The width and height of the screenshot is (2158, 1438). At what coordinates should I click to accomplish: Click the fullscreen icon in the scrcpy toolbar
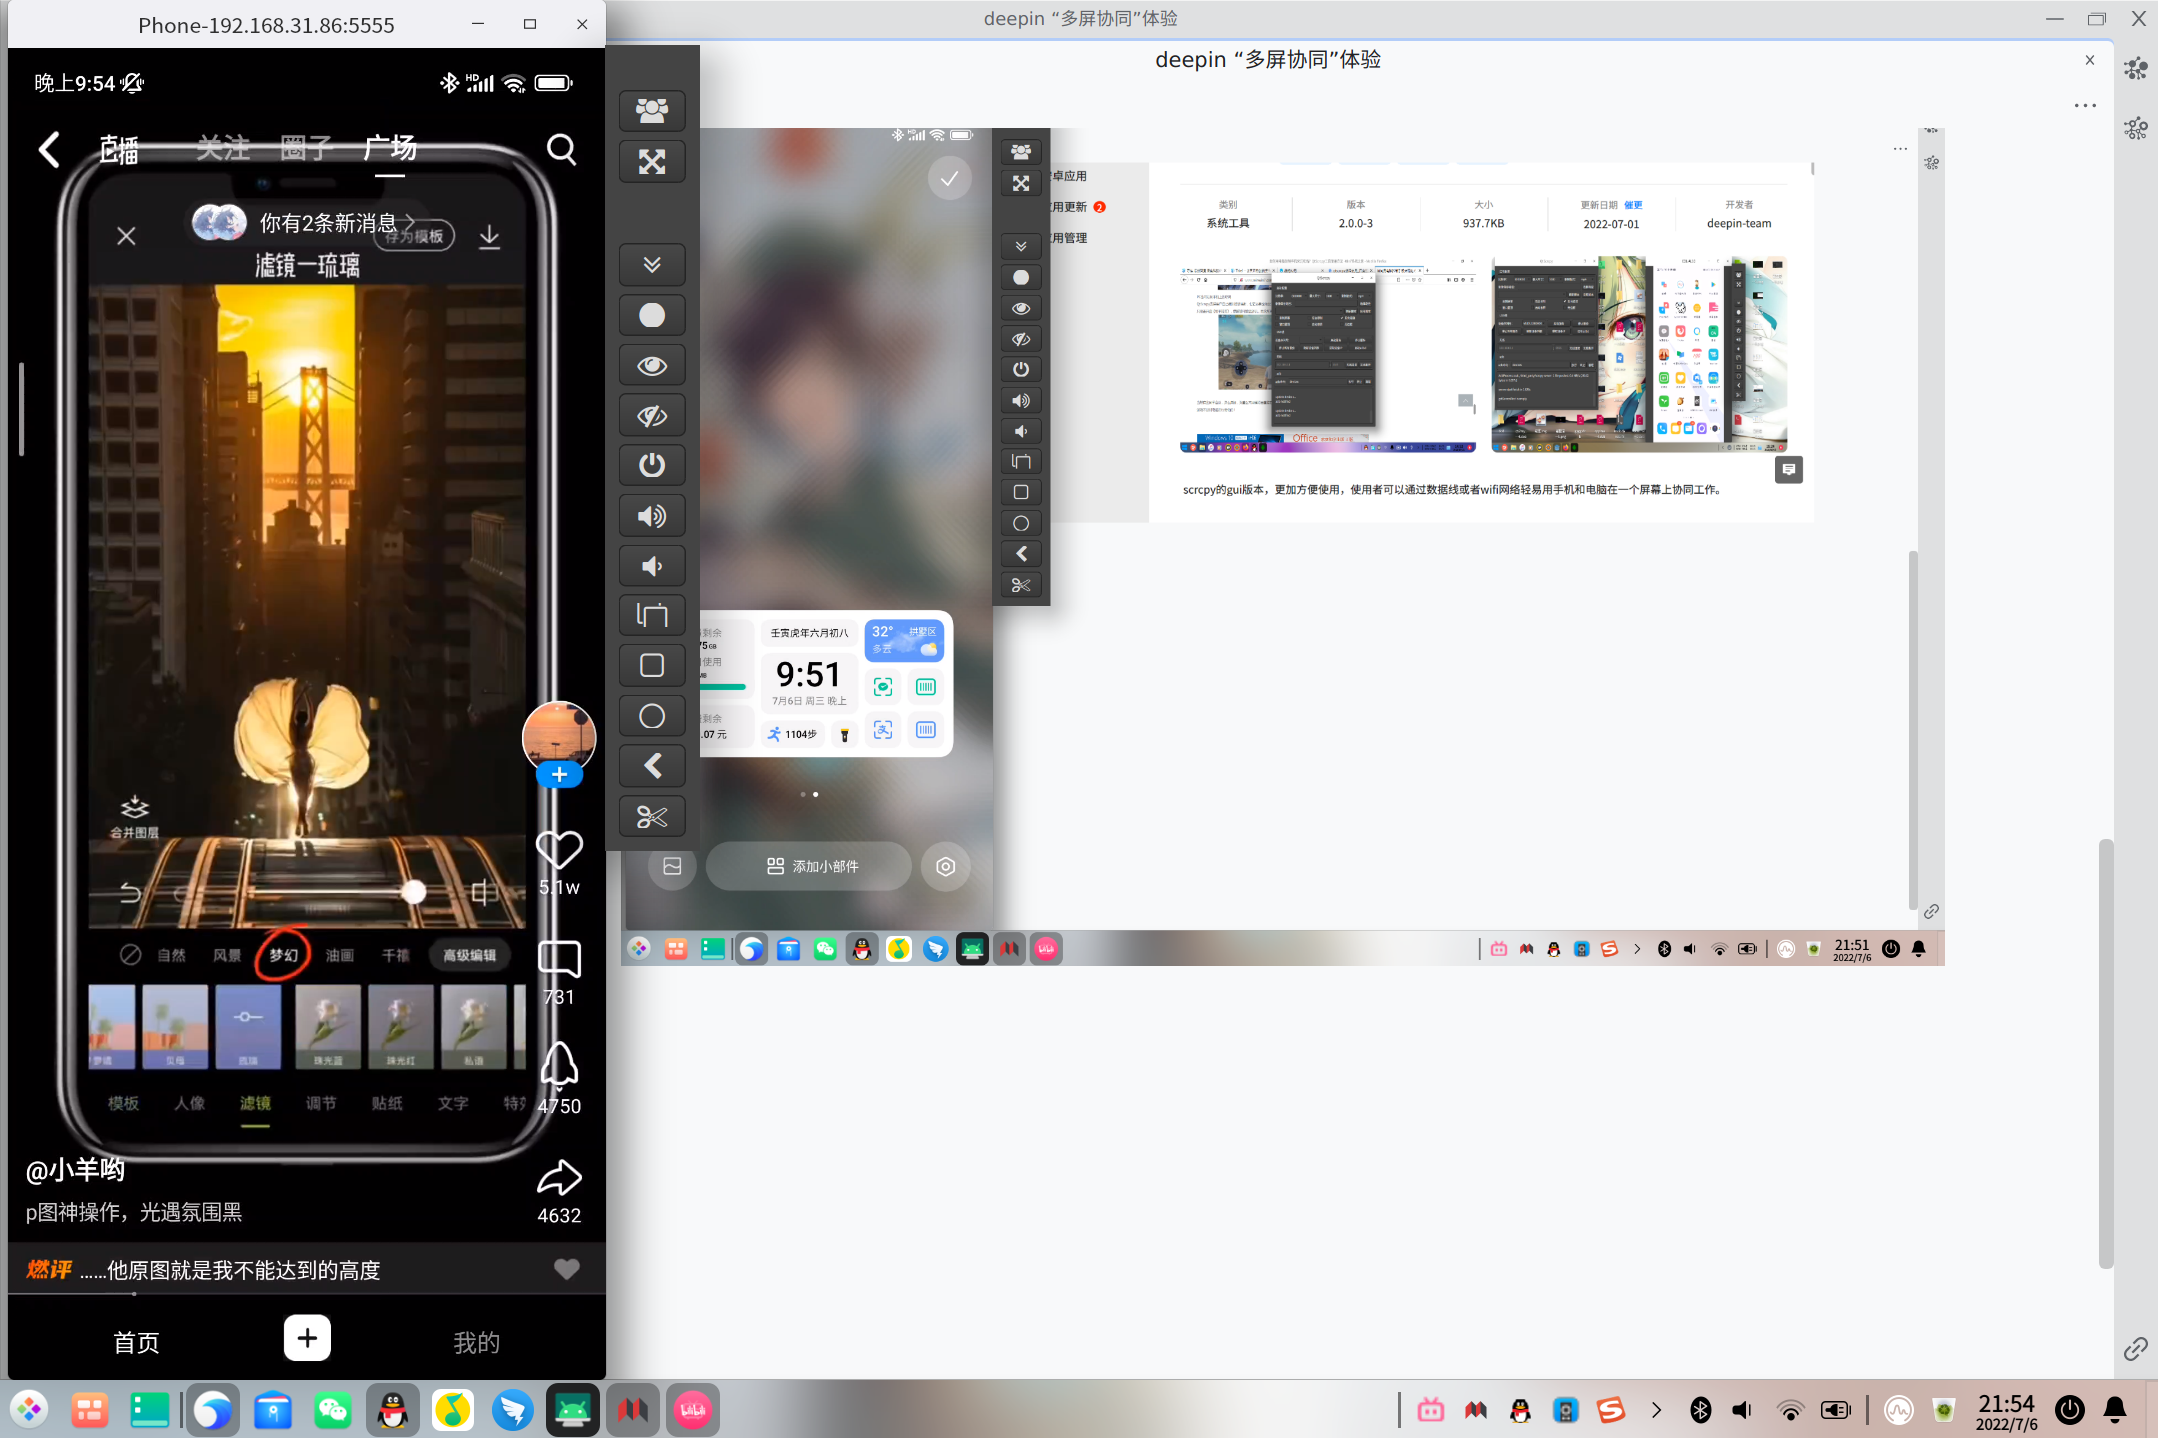pos(652,161)
